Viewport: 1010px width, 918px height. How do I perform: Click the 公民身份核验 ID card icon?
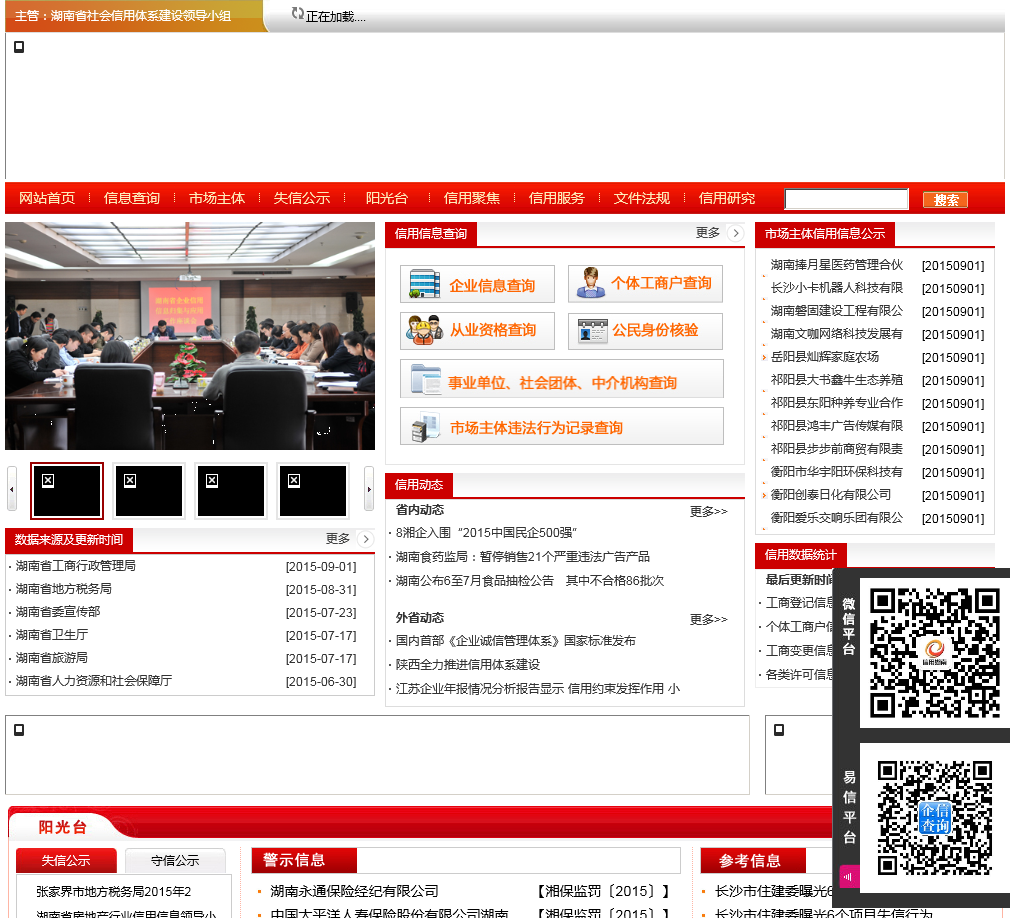(x=593, y=331)
